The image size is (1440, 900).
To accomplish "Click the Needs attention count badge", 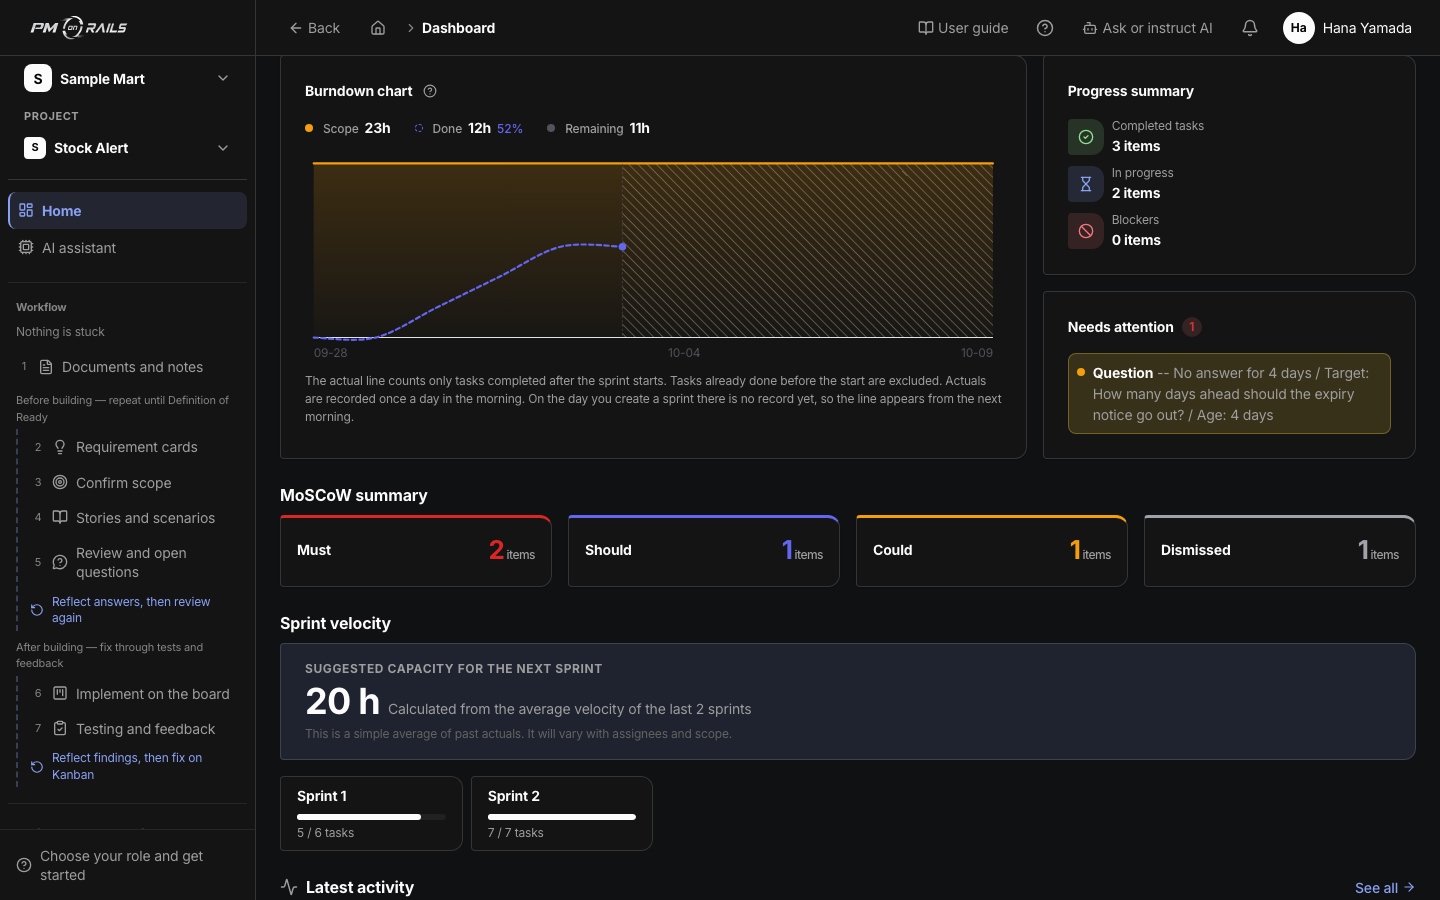I will click(x=1192, y=327).
